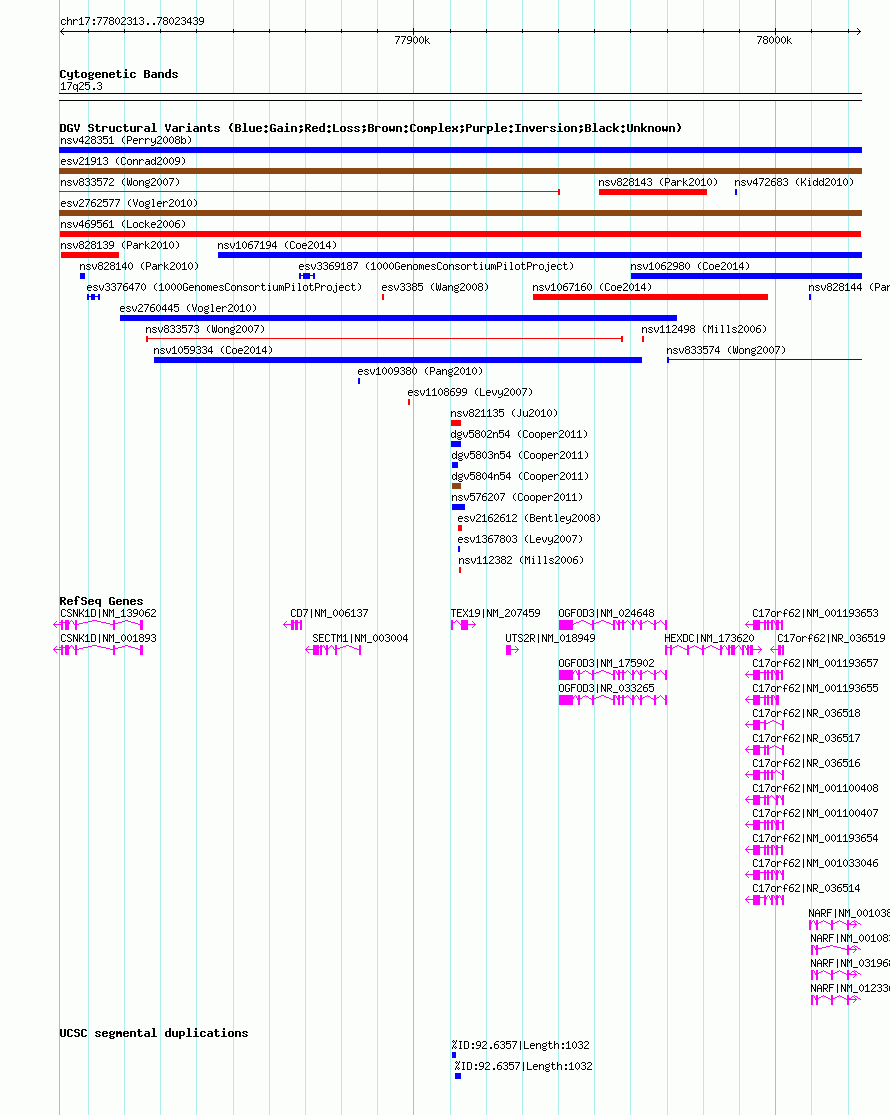Open C17orf62|NM_001033046 label
Viewport: 890px width, 1115px height.
[815, 863]
